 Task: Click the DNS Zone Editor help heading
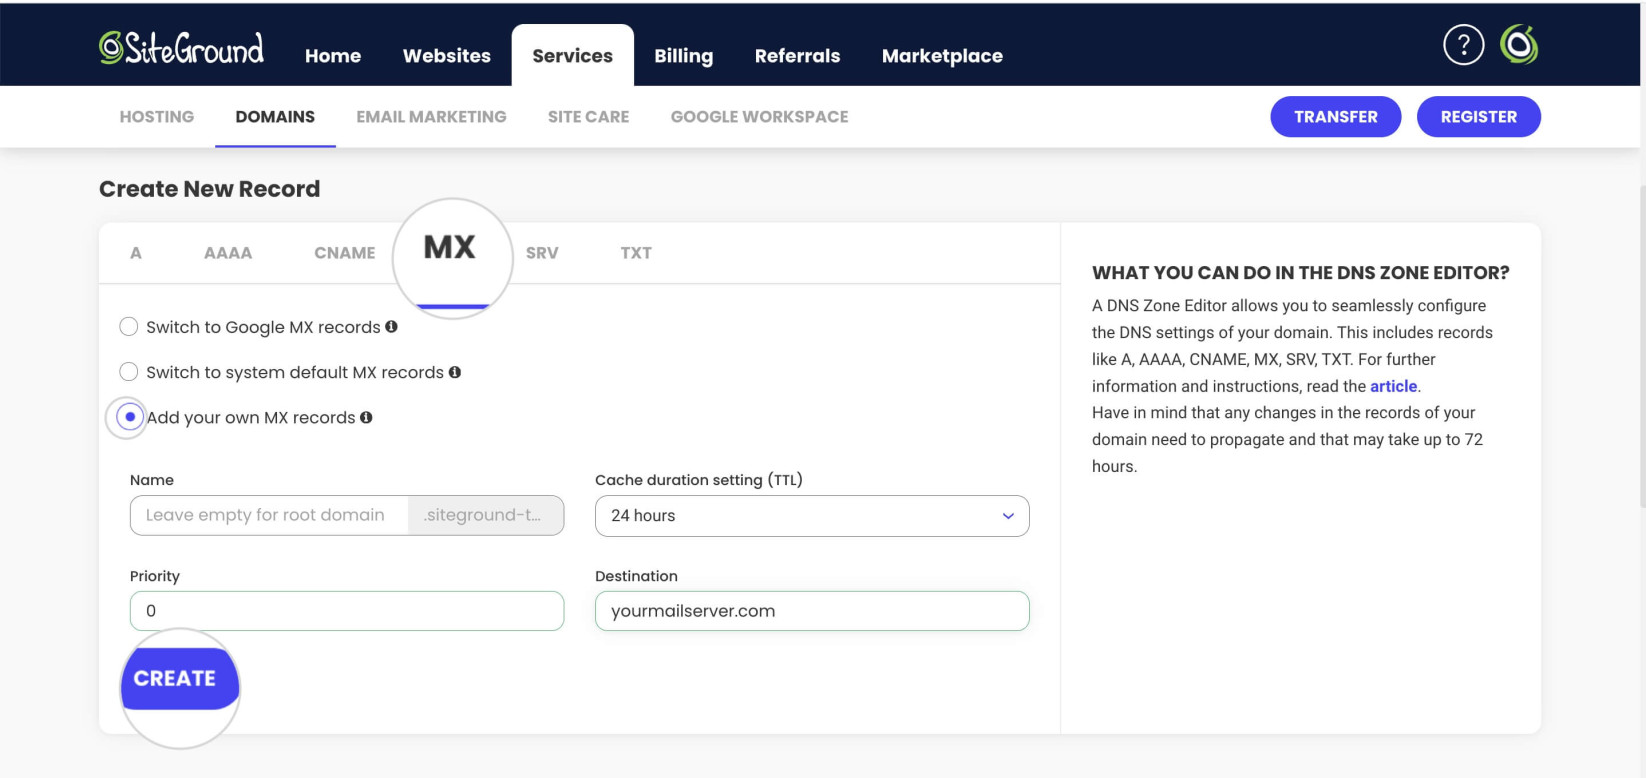coord(1301,273)
